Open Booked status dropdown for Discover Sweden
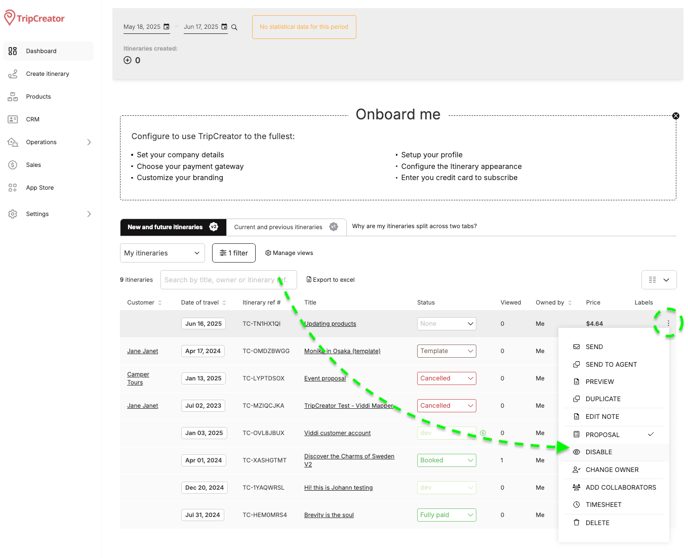The image size is (688, 558). coord(447,460)
